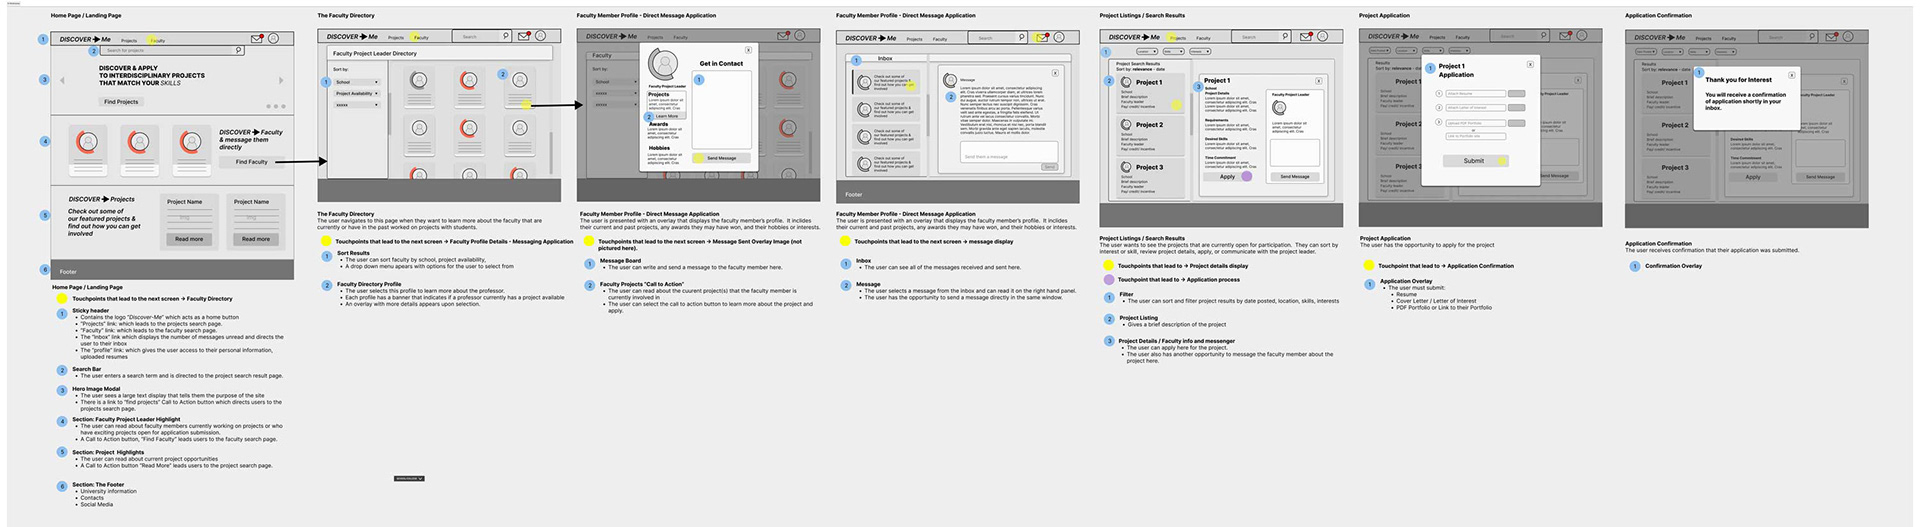
Task: Open the envelope icon in Project Listings header
Action: [1305, 37]
